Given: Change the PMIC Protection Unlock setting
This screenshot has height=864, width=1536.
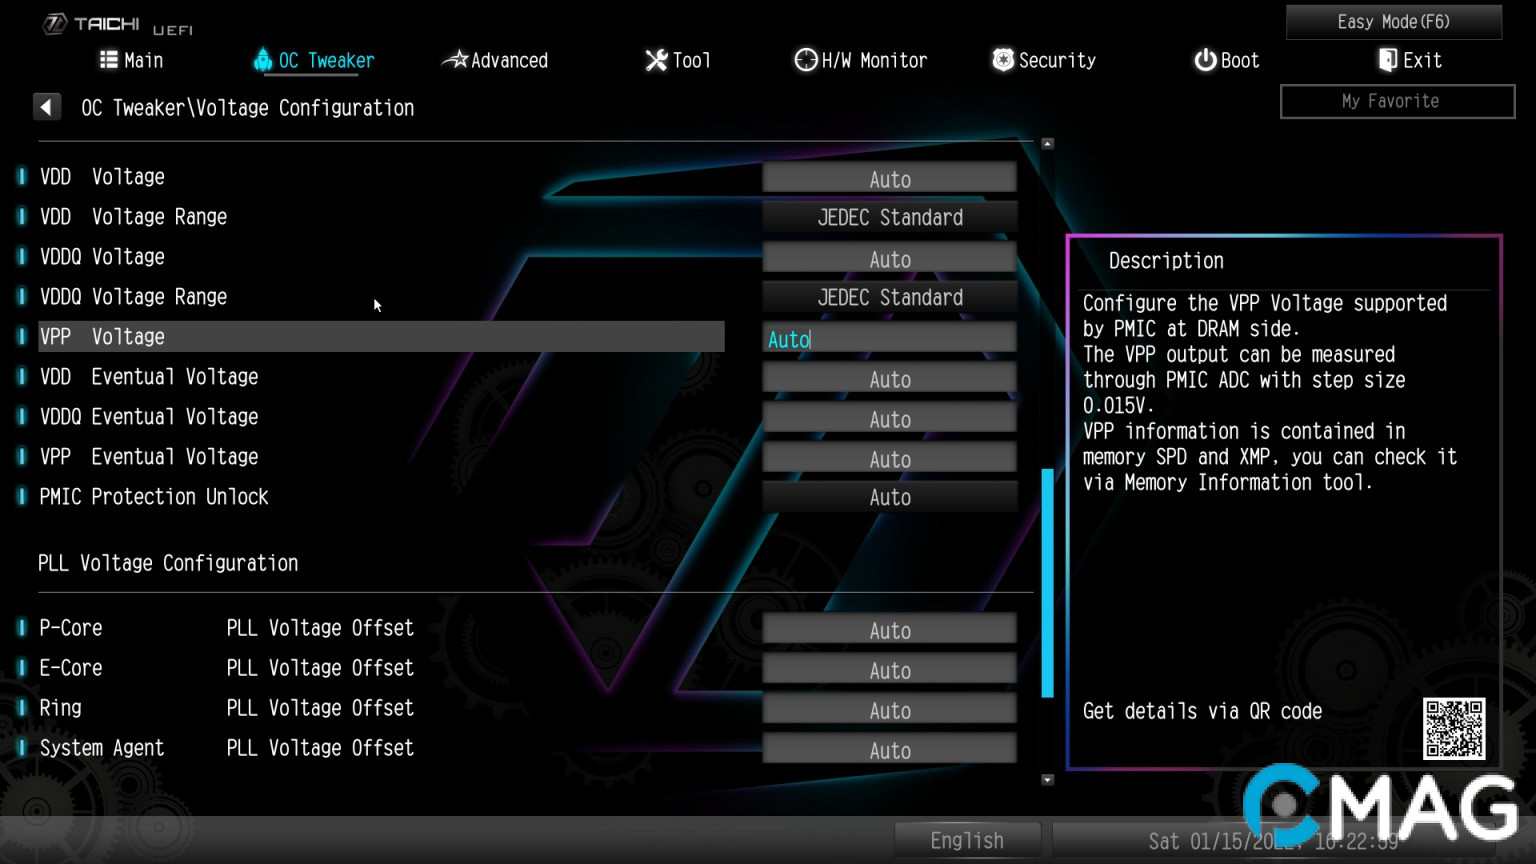Looking at the screenshot, I should 889,497.
